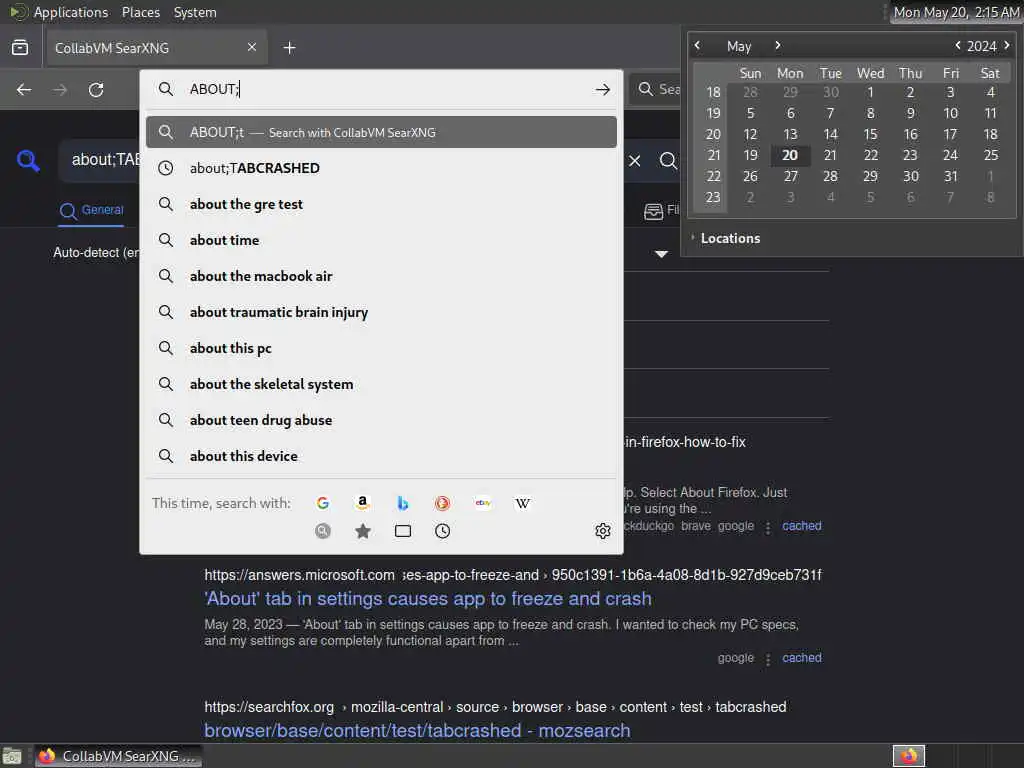Click the Firefox back arrow

pyautogui.click(x=24, y=89)
